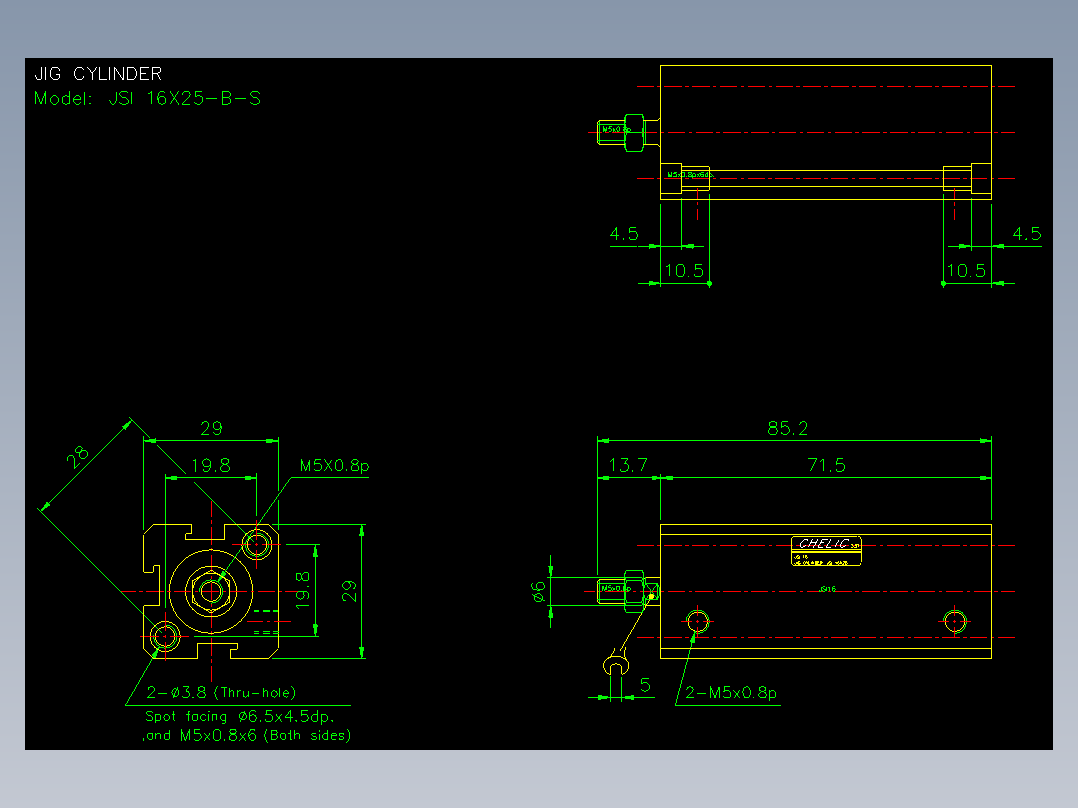Select the "13.7" rod length dimension
Image resolution: width=1078 pixels, height=808 pixels.
pos(628,466)
